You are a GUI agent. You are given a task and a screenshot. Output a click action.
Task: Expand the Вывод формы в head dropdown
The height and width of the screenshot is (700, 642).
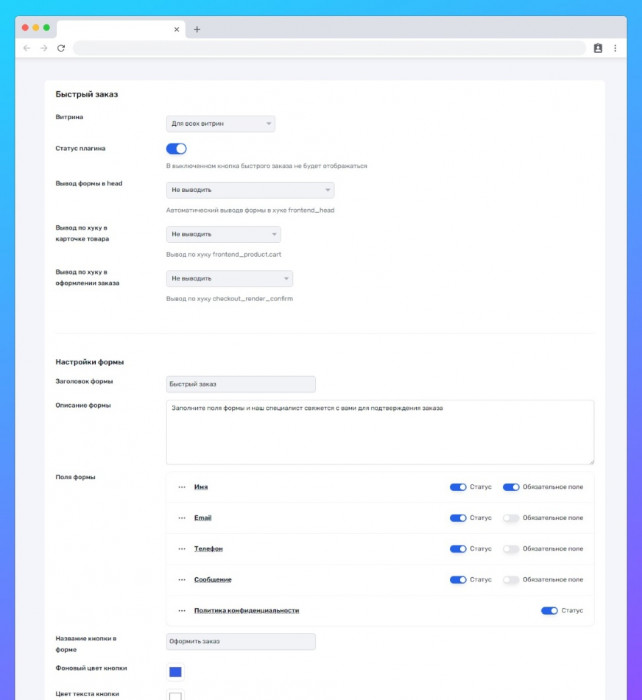point(250,190)
